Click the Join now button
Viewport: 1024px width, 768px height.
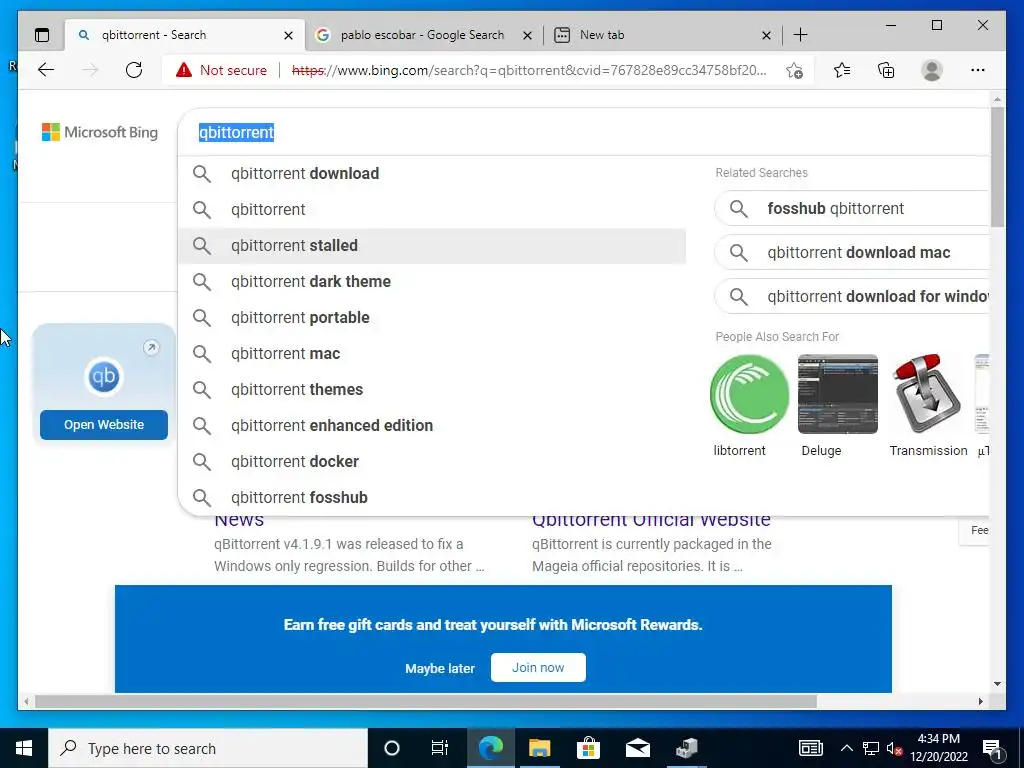click(x=538, y=667)
